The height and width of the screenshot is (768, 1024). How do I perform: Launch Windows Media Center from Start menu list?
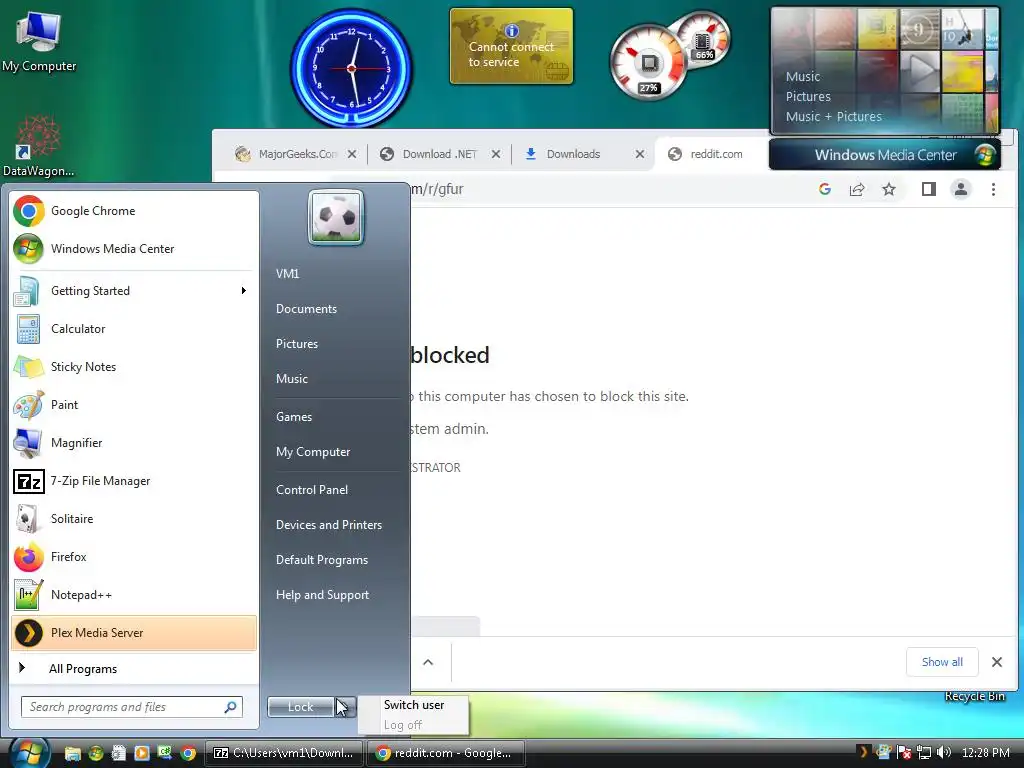click(x=134, y=249)
